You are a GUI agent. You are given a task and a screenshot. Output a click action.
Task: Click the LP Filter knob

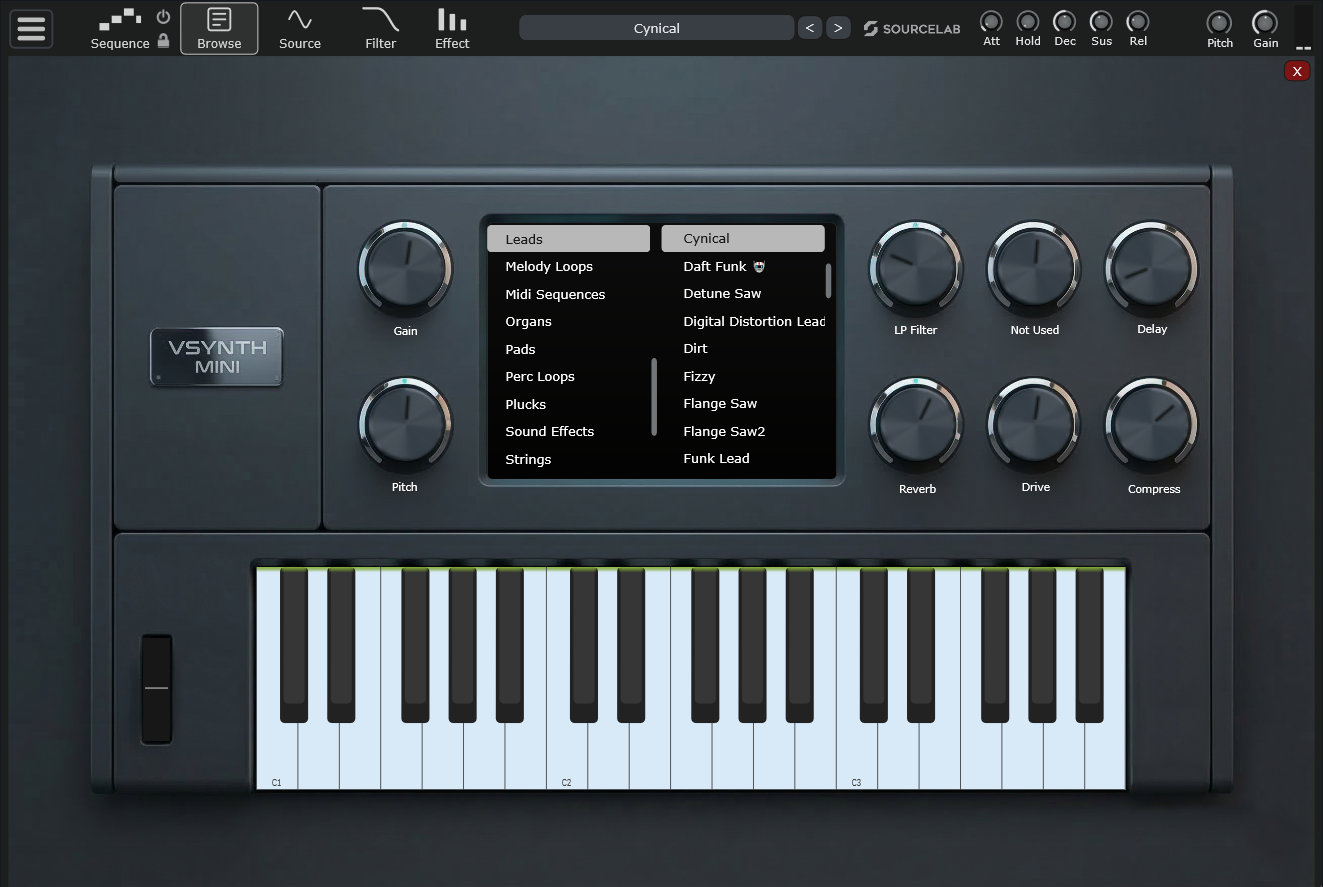(915, 268)
